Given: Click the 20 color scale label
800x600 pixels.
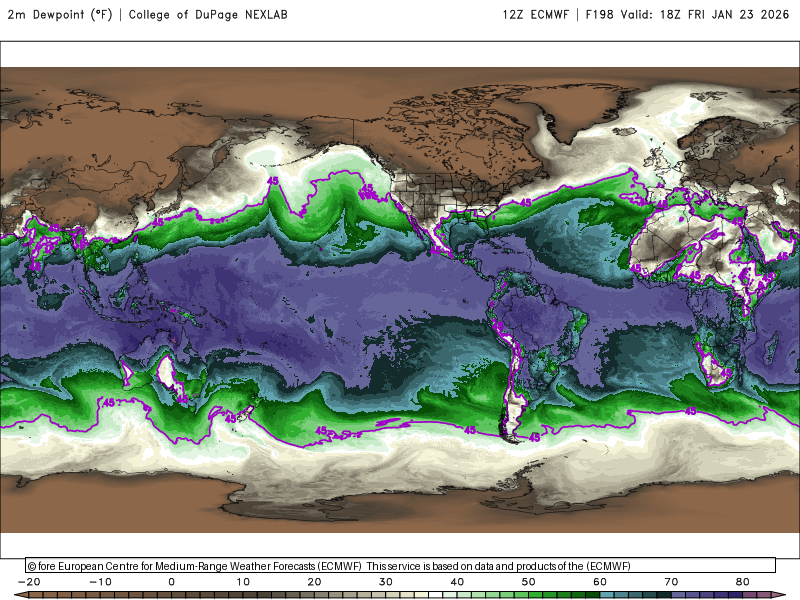Looking at the screenshot, I should tap(314, 582).
